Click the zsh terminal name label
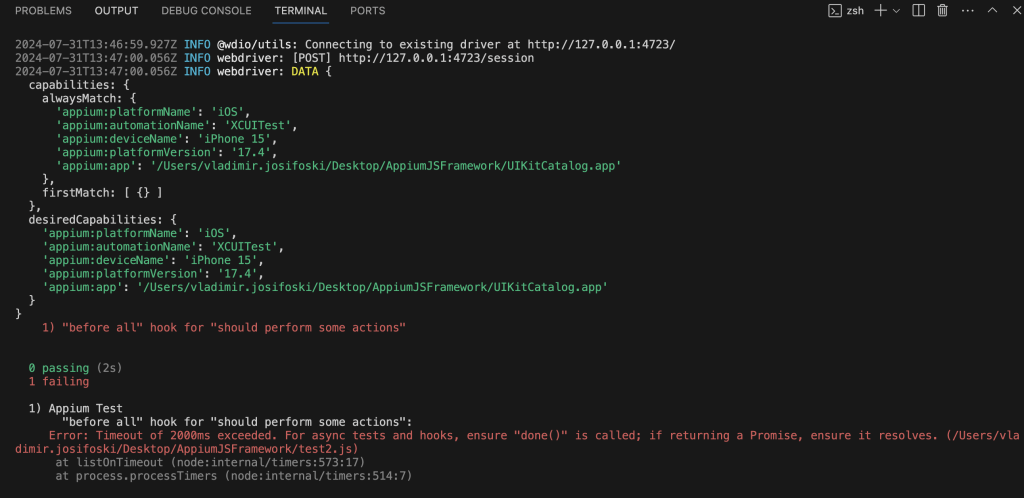1024x498 pixels. coord(855,11)
